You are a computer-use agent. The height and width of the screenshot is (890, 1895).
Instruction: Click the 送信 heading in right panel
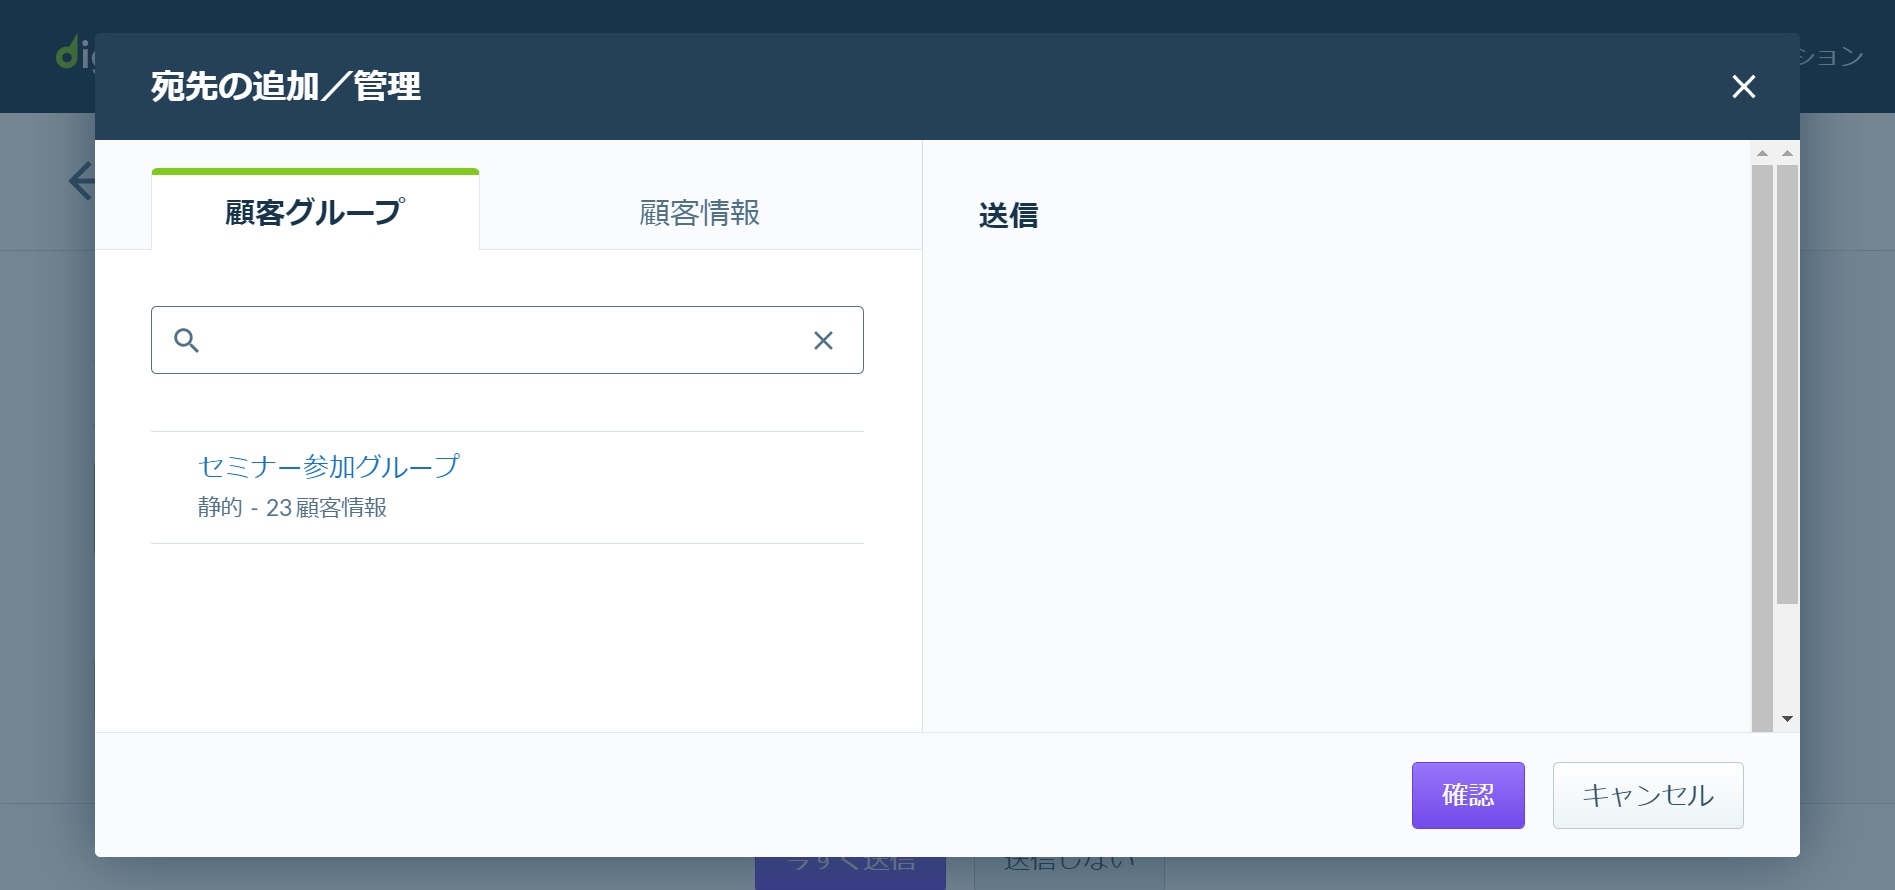[x=1008, y=215]
